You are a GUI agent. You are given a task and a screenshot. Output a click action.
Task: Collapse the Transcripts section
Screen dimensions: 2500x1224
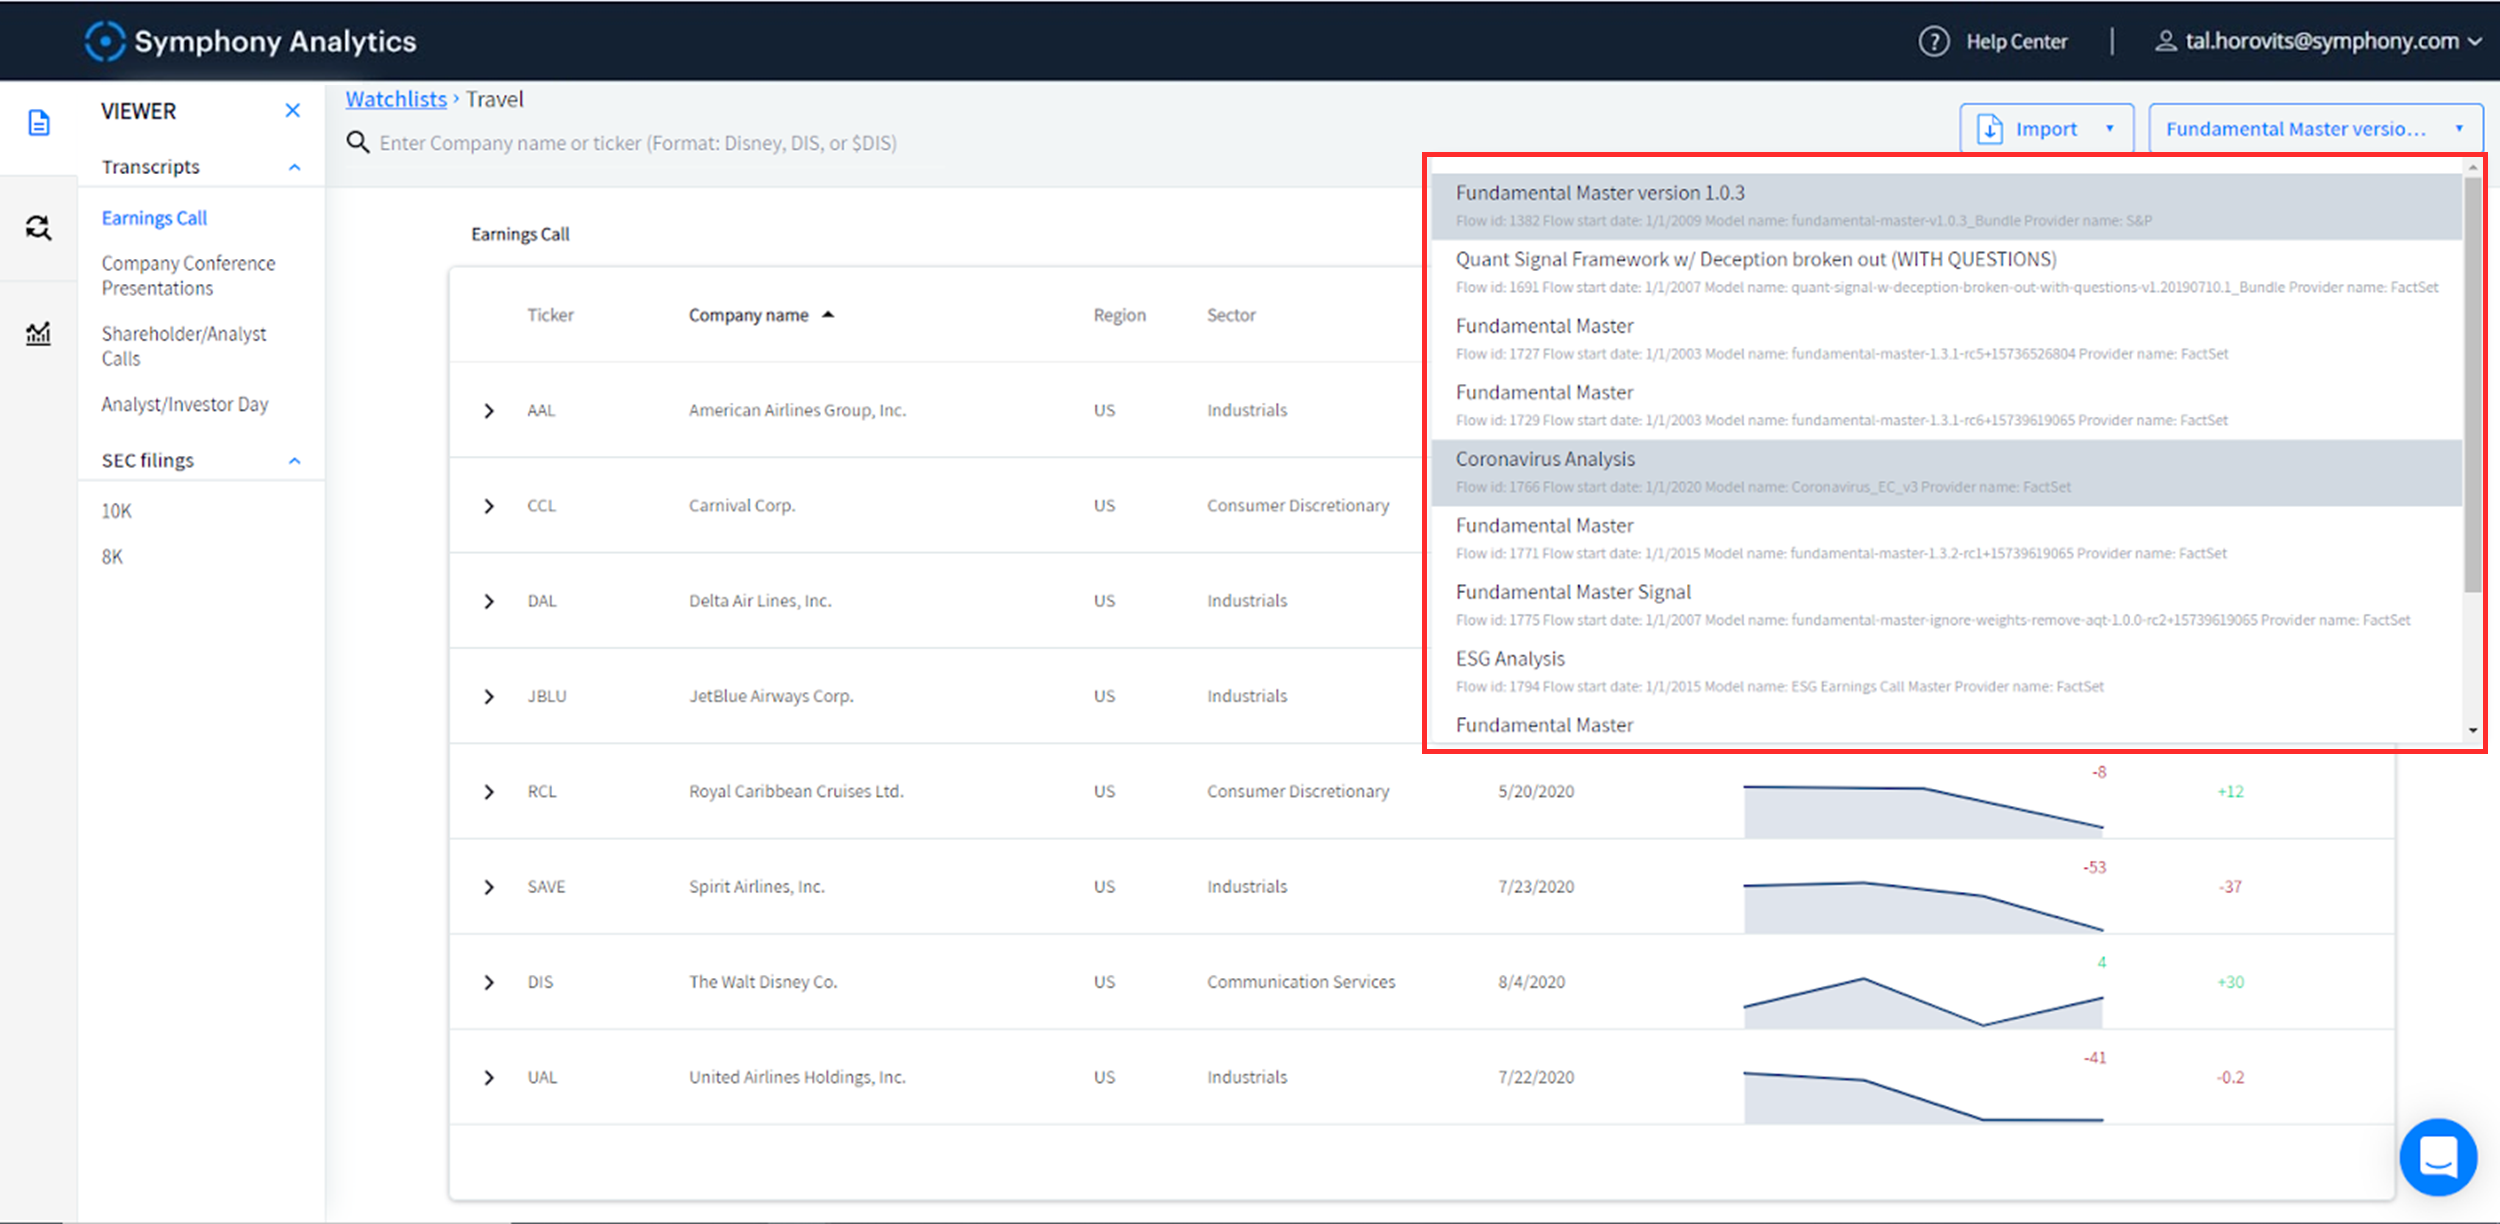pyautogui.click(x=294, y=167)
